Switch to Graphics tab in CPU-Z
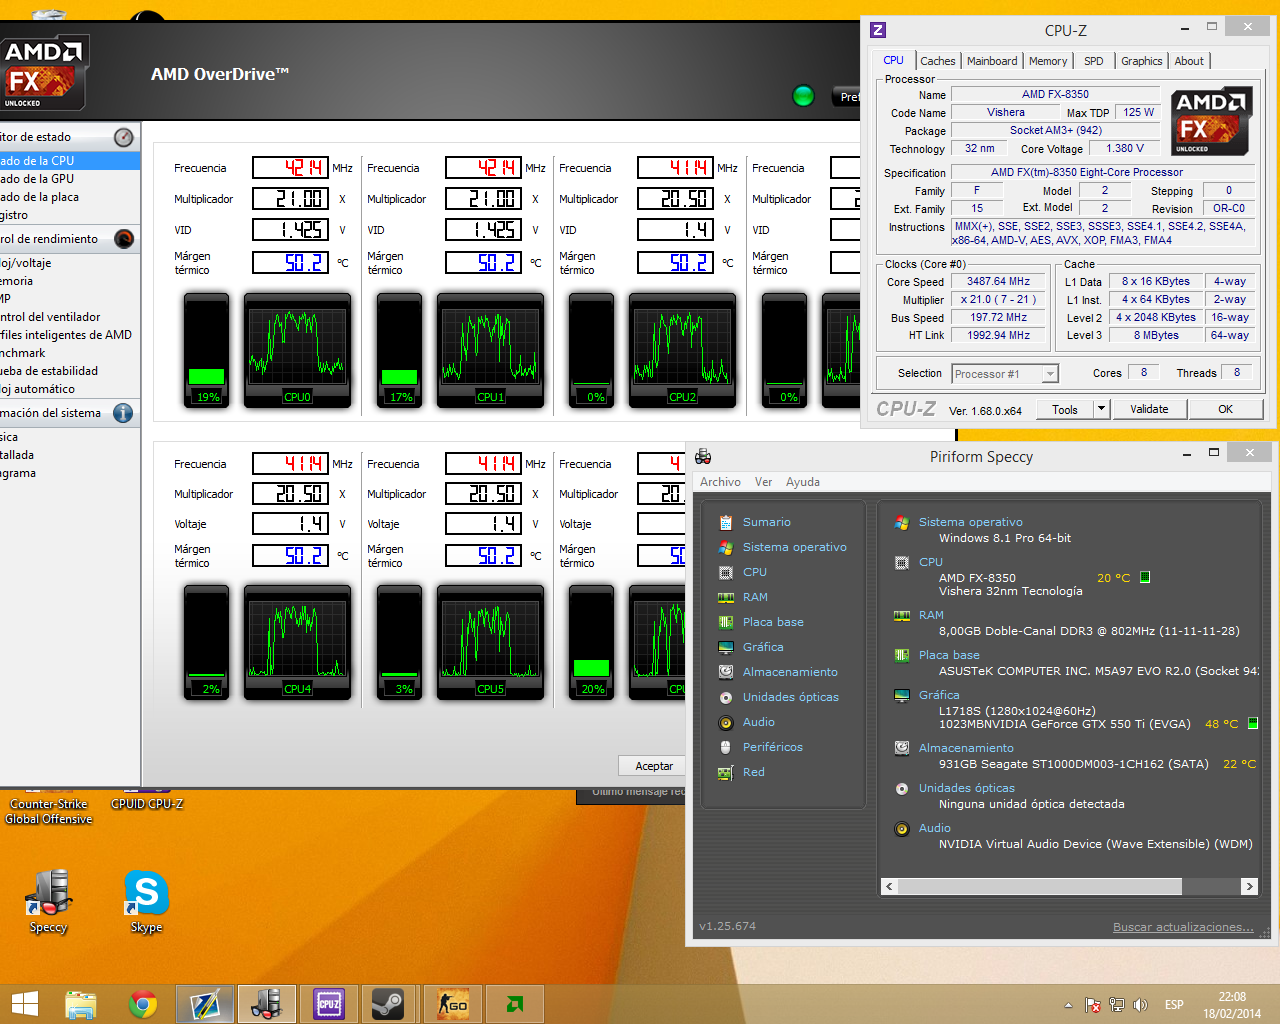This screenshot has height=1024, width=1280. tap(1141, 61)
